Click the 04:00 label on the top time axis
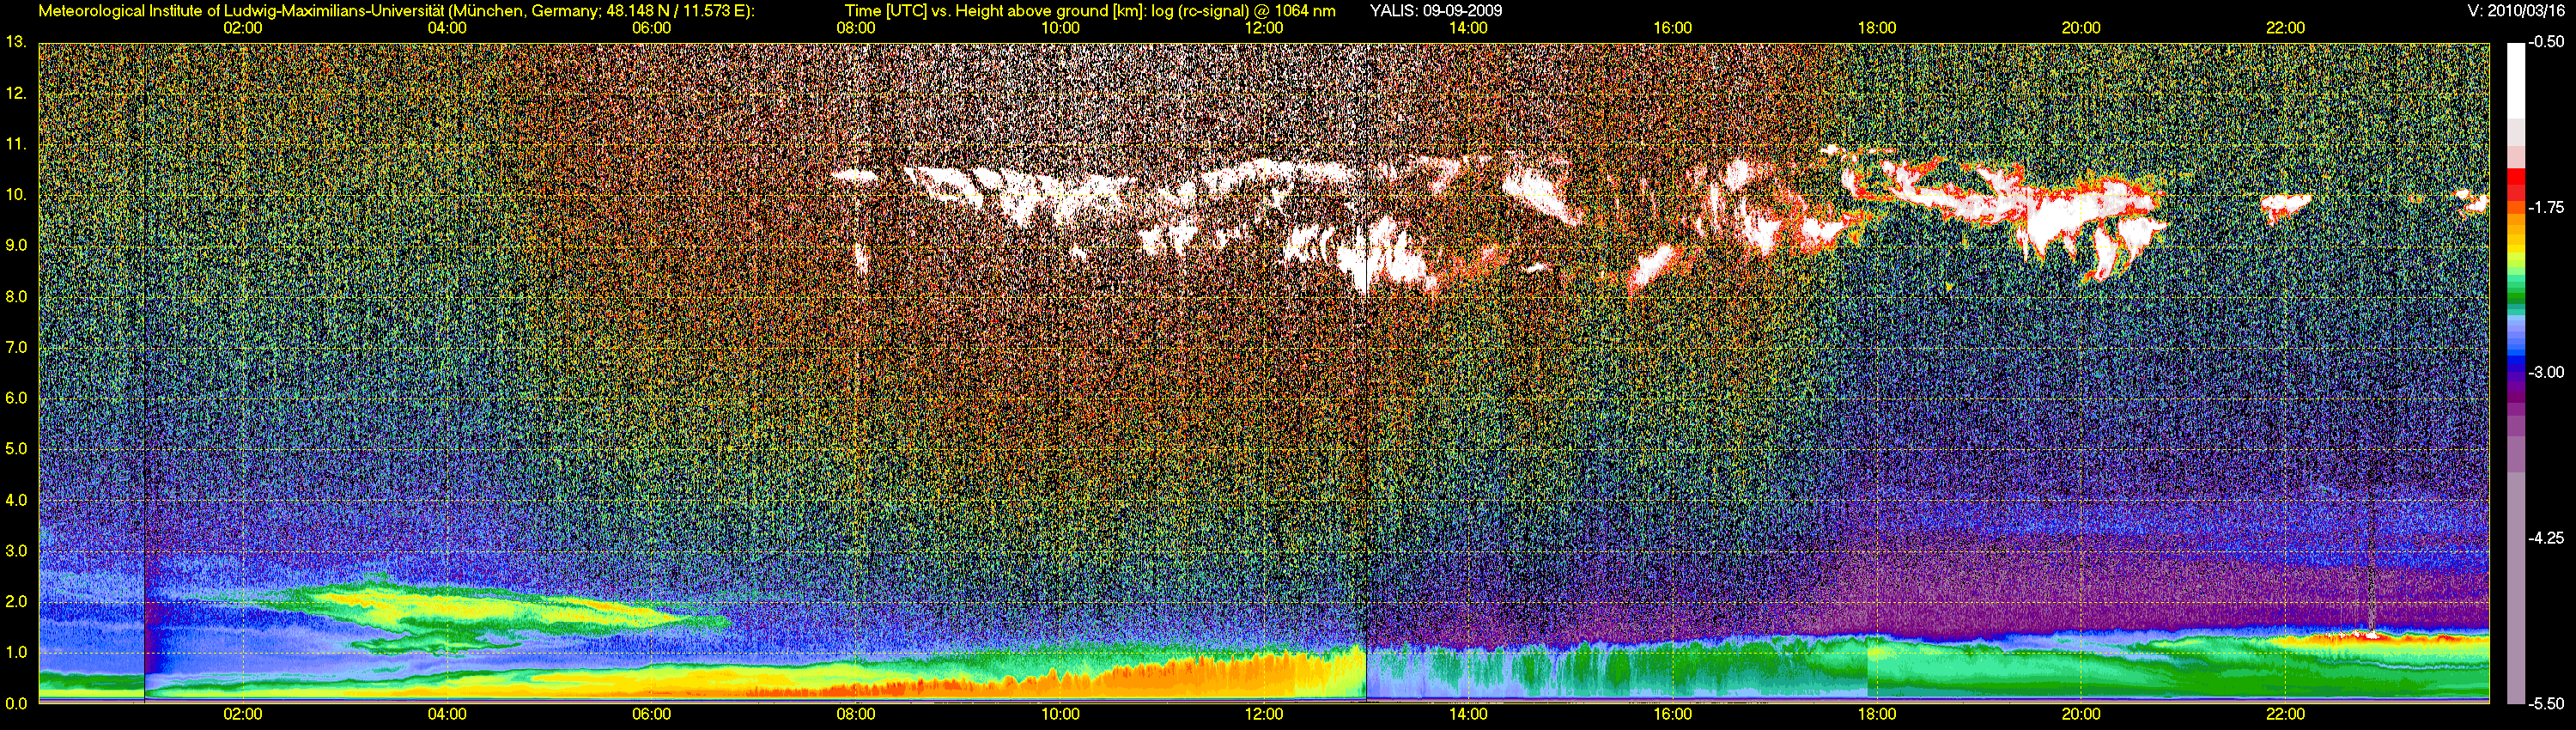This screenshot has height=730, width=2576. point(447,28)
